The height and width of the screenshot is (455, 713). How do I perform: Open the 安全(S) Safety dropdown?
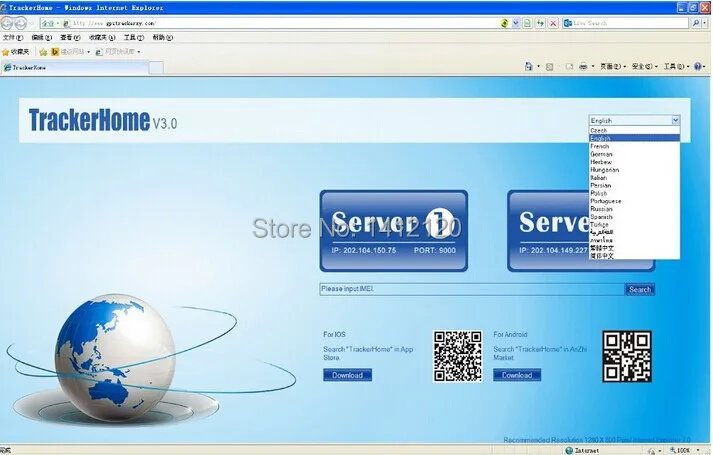[x=644, y=66]
